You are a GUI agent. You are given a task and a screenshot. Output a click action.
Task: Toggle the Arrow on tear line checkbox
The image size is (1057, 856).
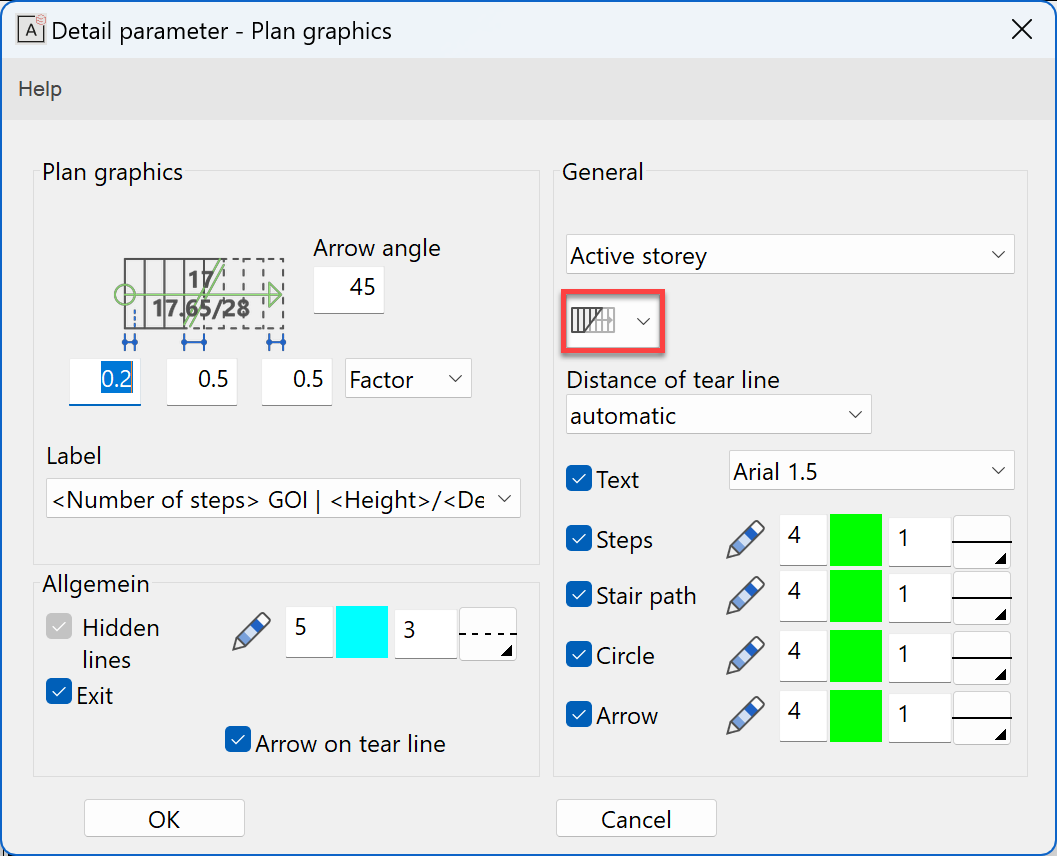click(238, 740)
